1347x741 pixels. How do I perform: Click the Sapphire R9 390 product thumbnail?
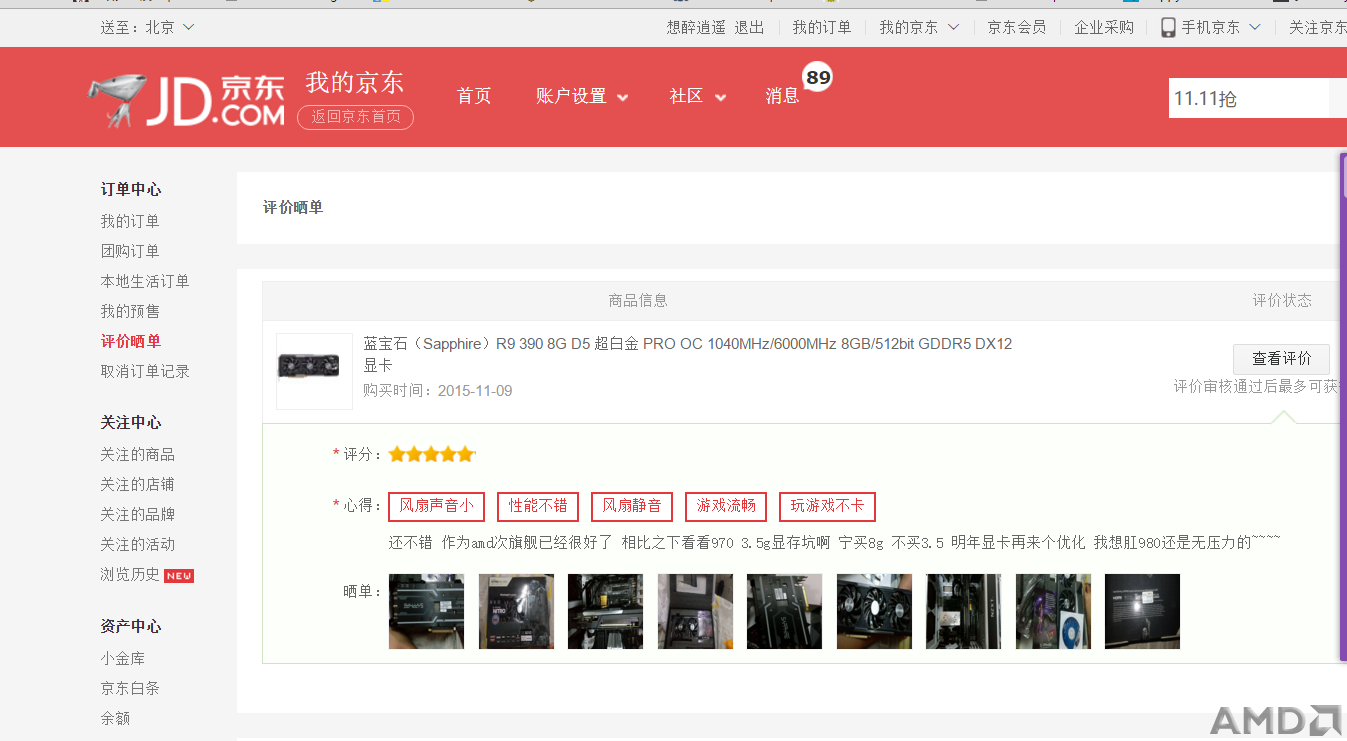[314, 371]
